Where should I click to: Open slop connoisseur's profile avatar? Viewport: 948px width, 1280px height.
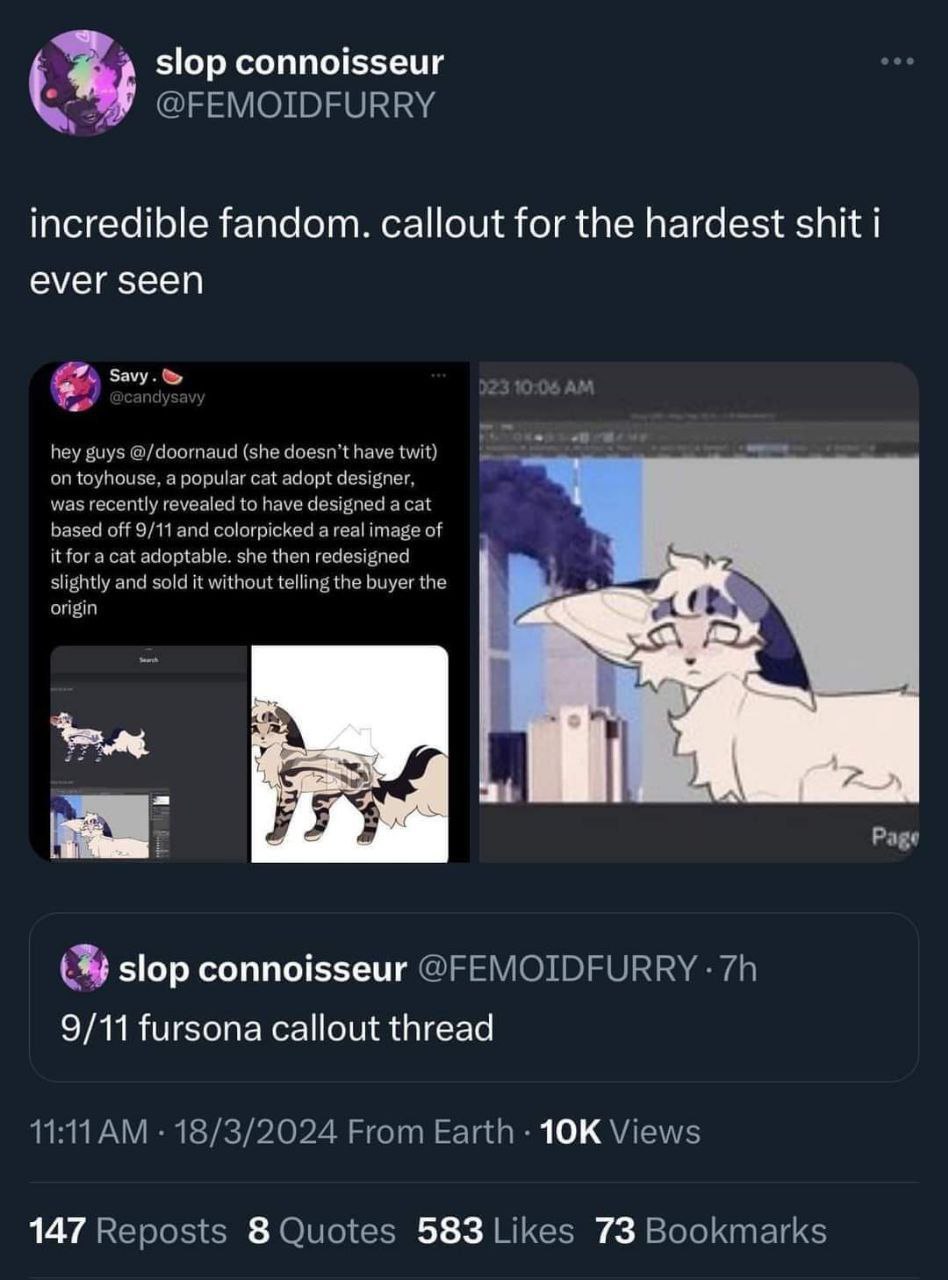pyautogui.click(x=83, y=81)
